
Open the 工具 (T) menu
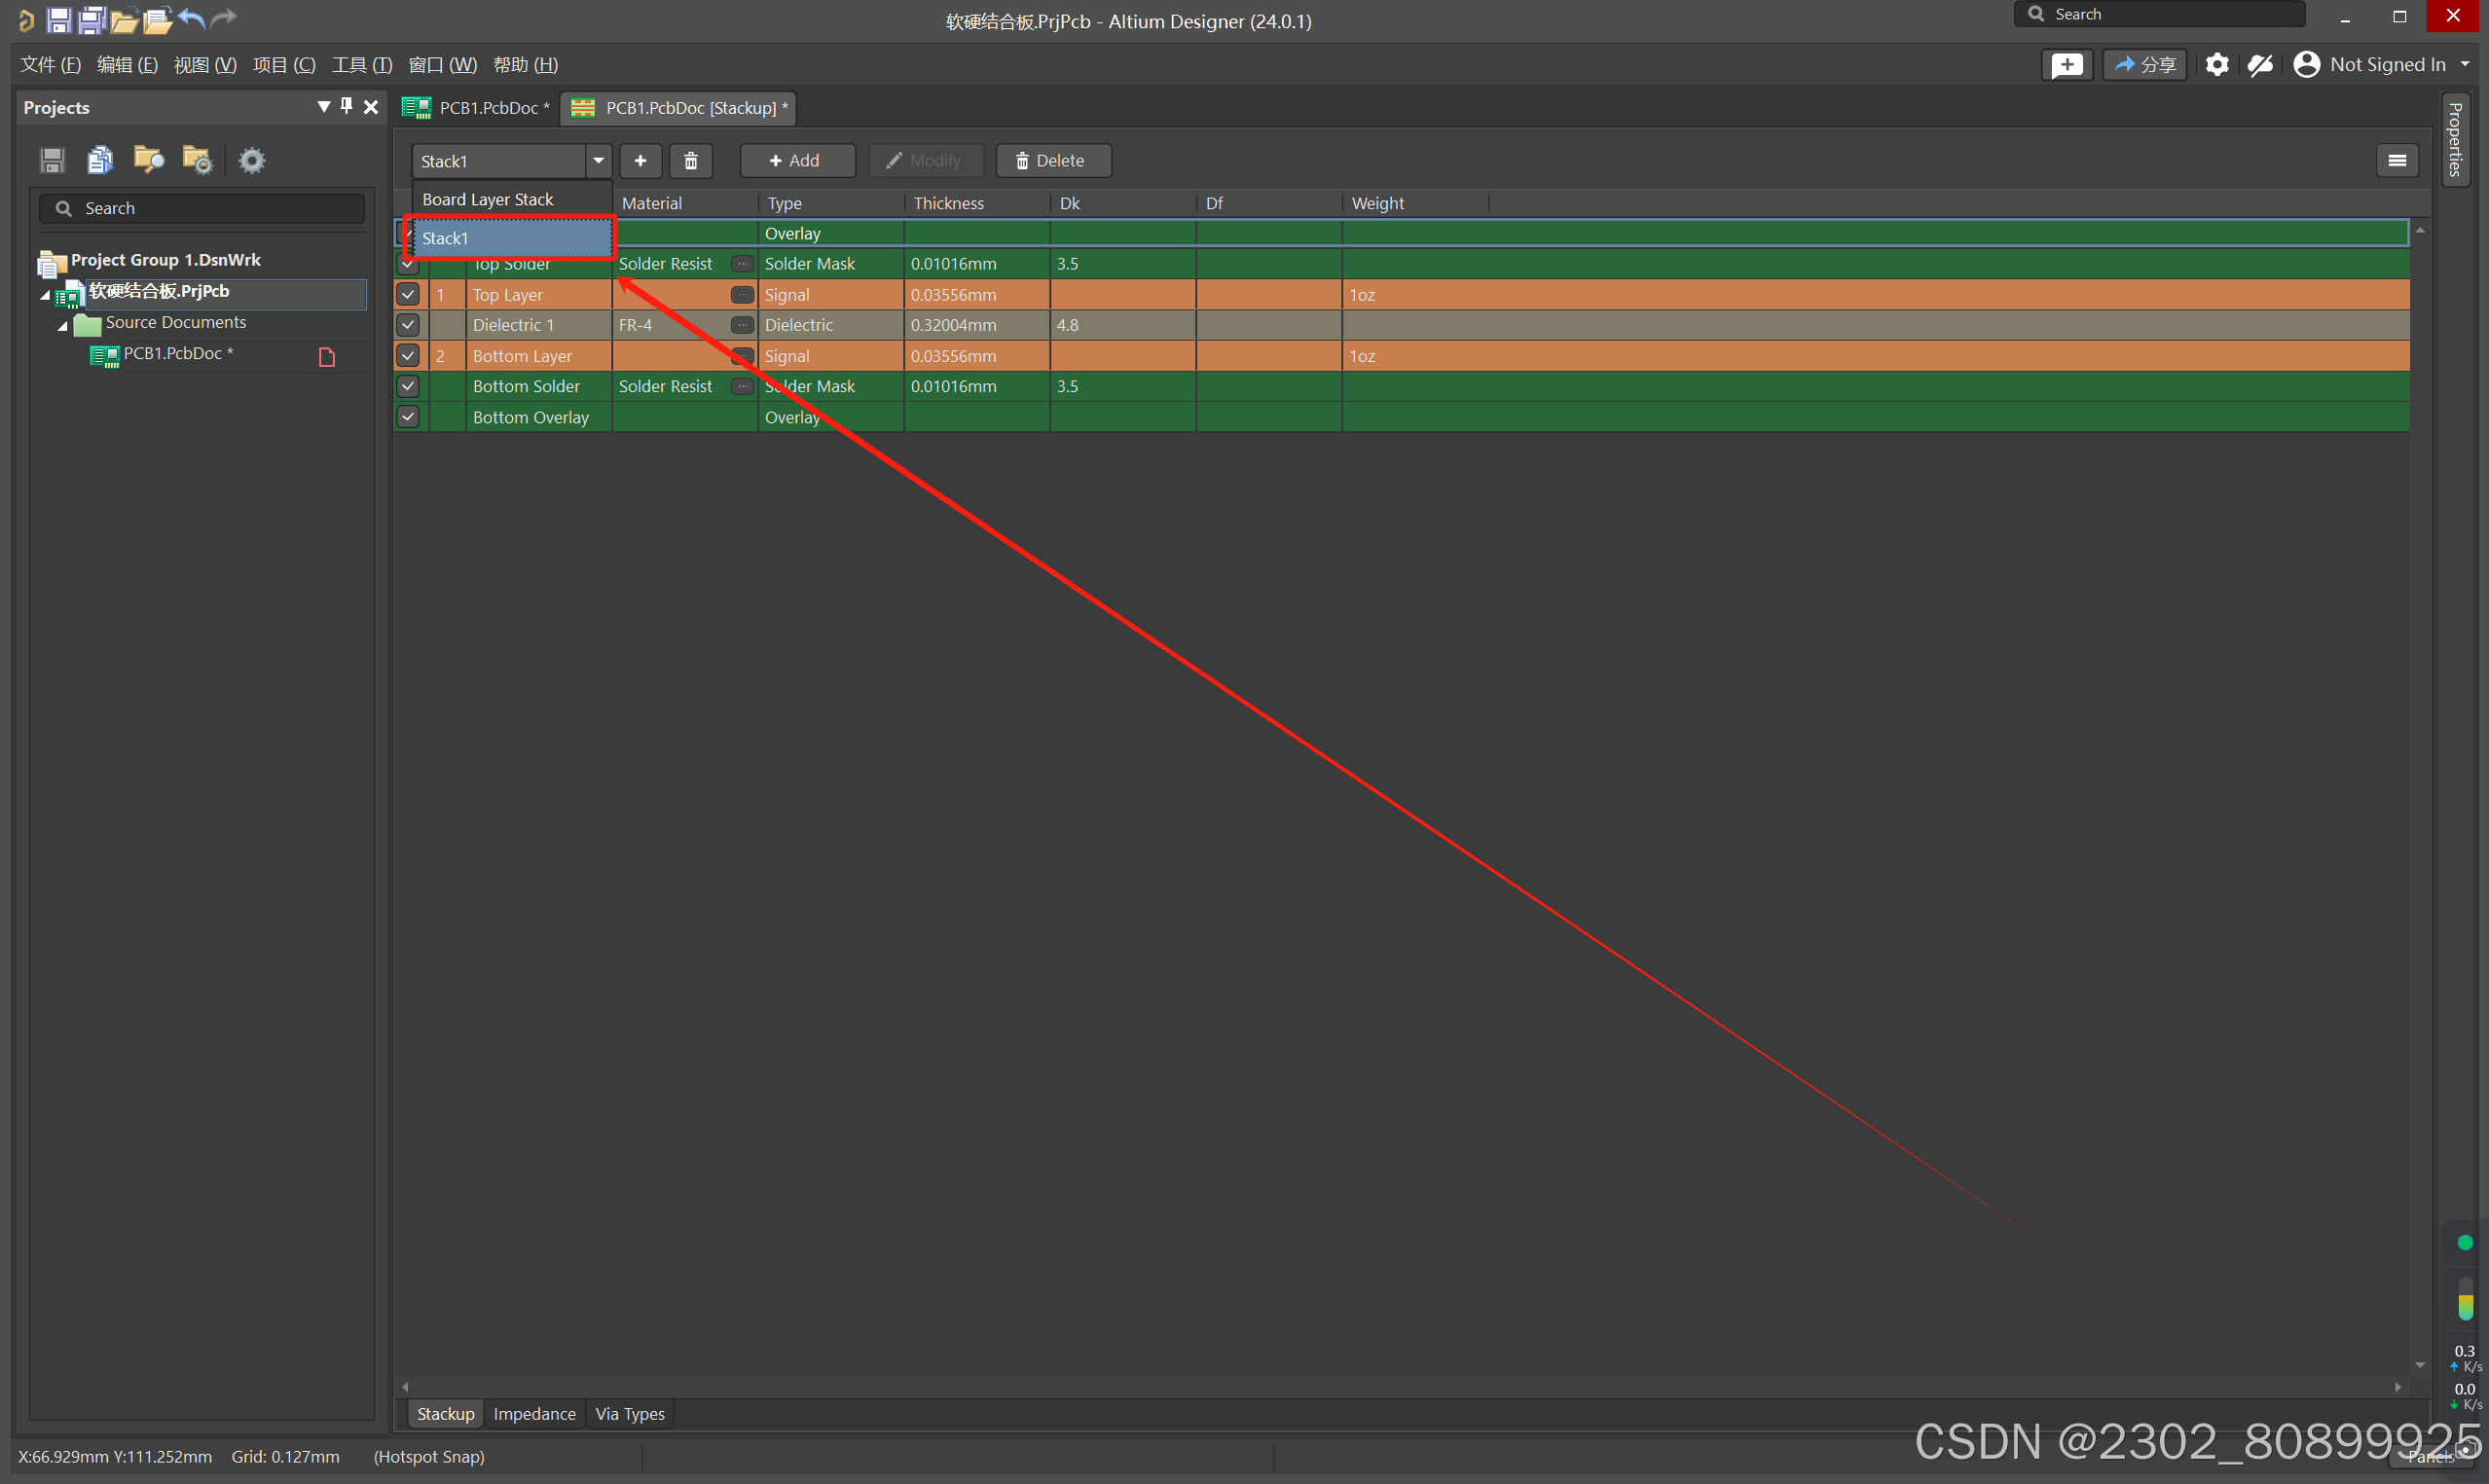[361, 65]
